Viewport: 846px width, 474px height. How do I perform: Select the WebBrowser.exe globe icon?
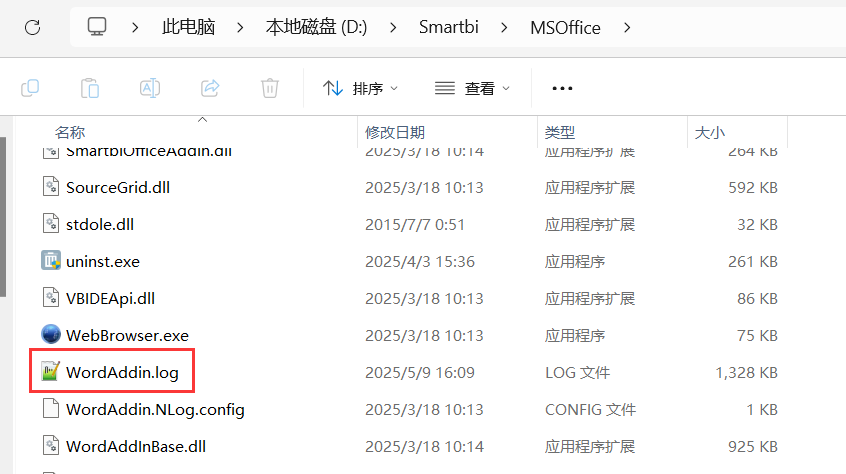coord(51,335)
